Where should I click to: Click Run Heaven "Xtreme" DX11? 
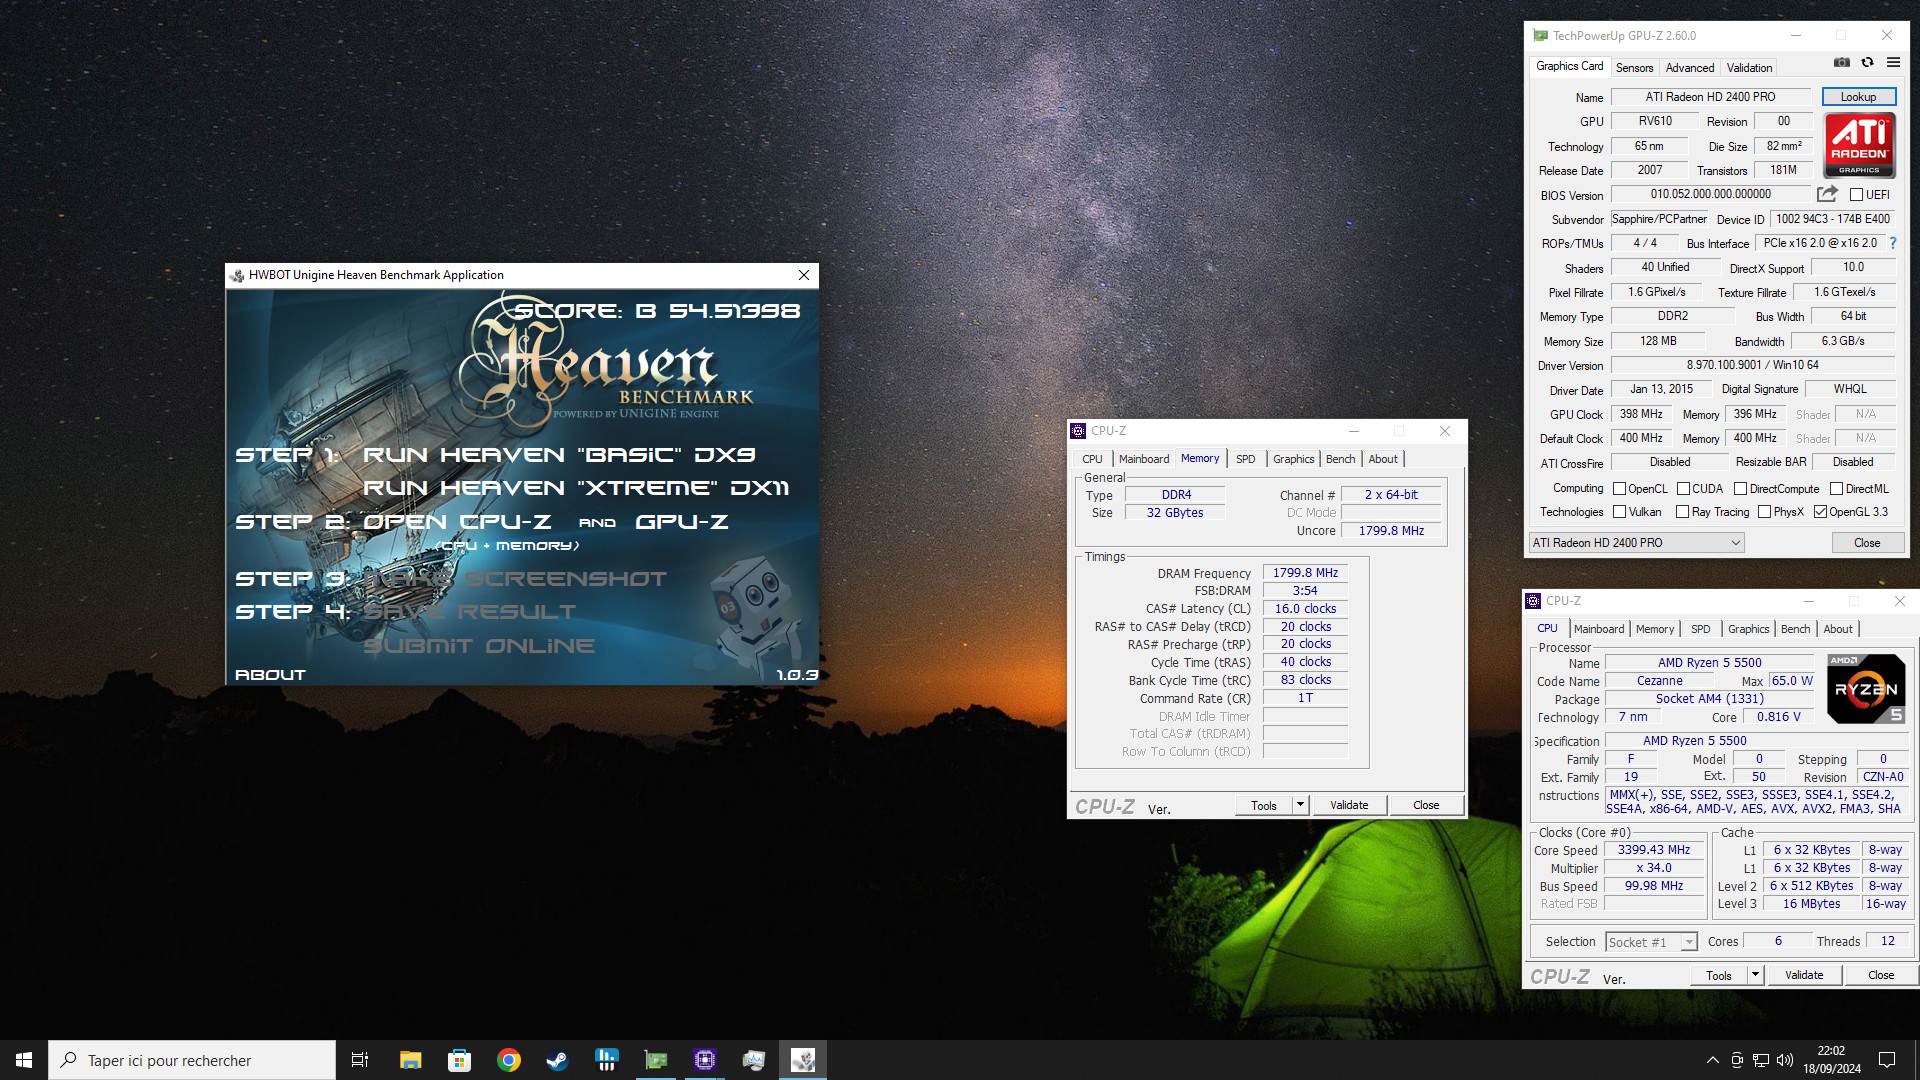point(576,488)
